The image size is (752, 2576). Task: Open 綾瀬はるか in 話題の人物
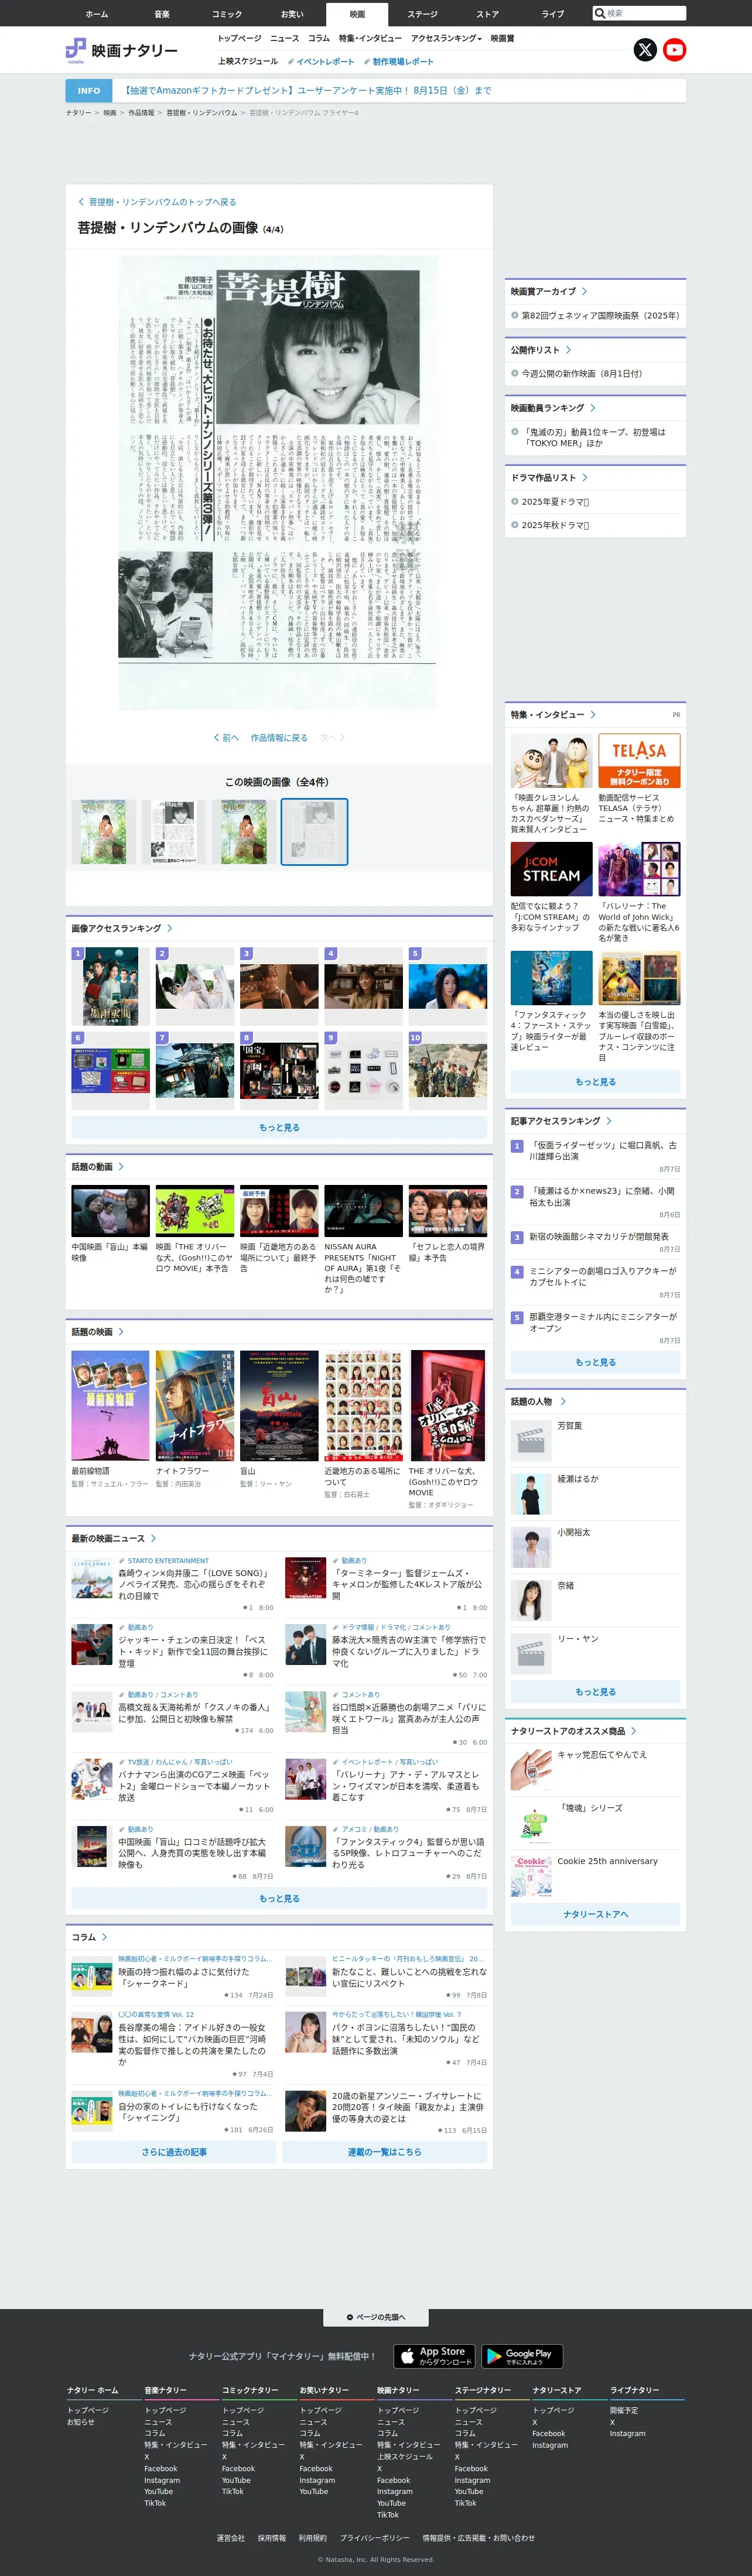pos(578,1479)
